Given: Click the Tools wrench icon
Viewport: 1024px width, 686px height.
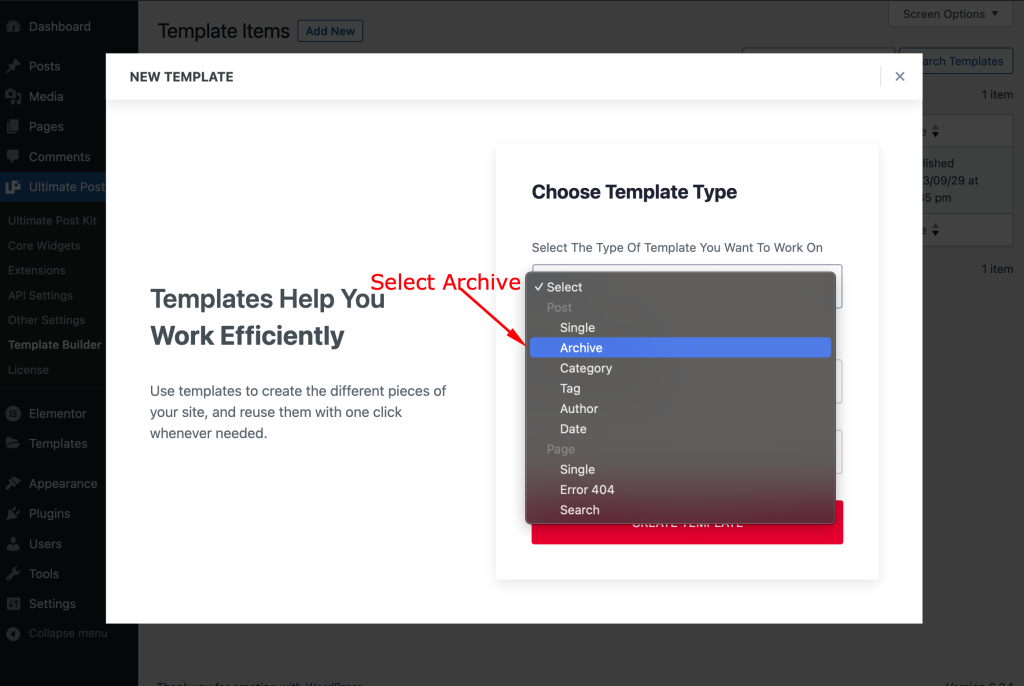Looking at the screenshot, I should click(x=13, y=574).
